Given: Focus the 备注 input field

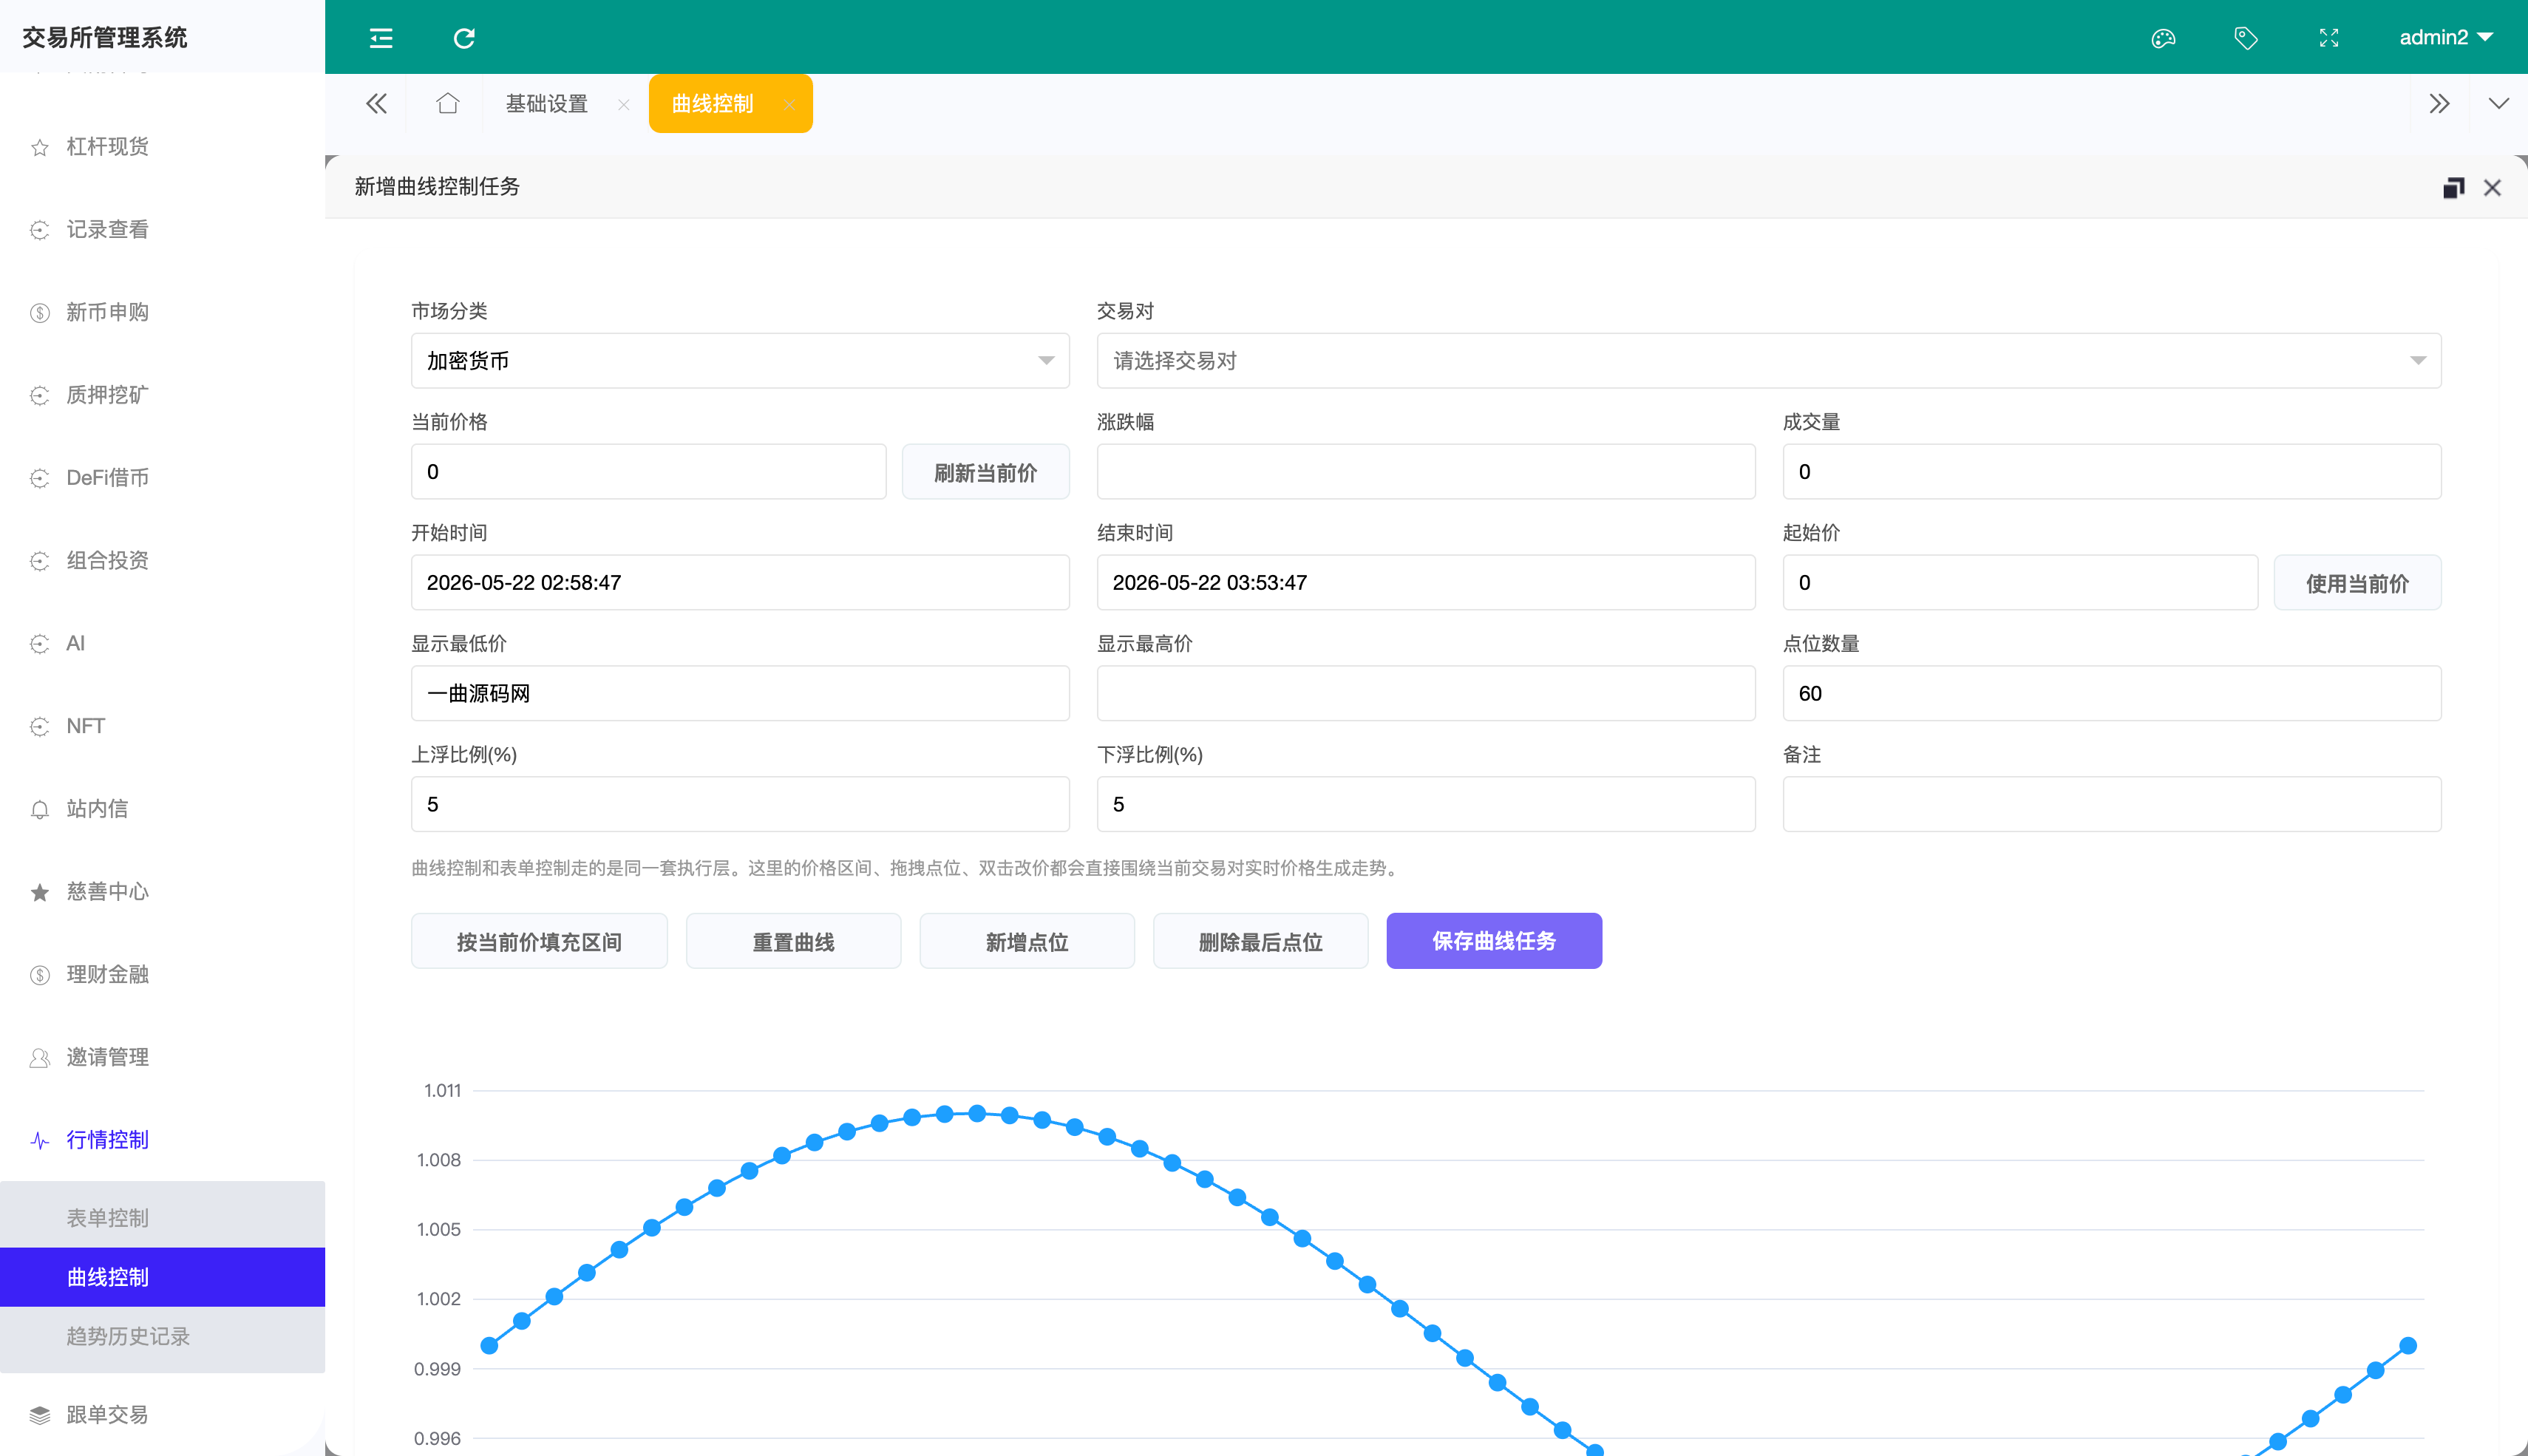Looking at the screenshot, I should tap(2111, 804).
